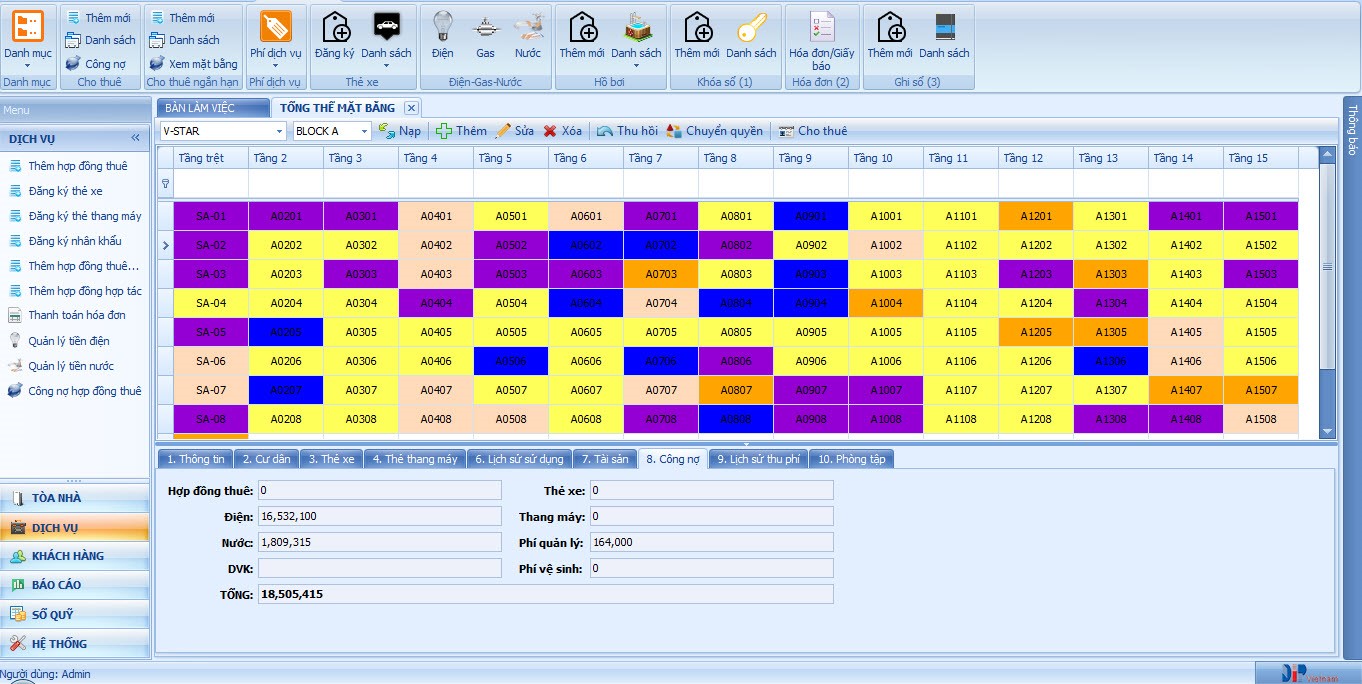Select the 2. Cư dân tab

point(266,459)
